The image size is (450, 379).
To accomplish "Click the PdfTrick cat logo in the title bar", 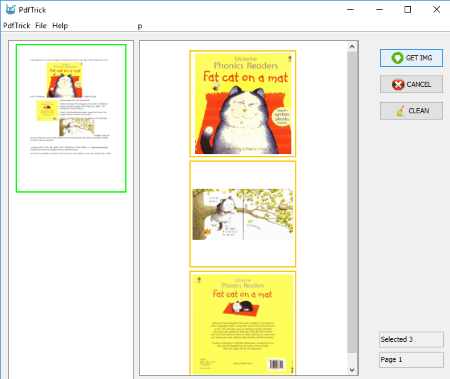I will point(10,9).
